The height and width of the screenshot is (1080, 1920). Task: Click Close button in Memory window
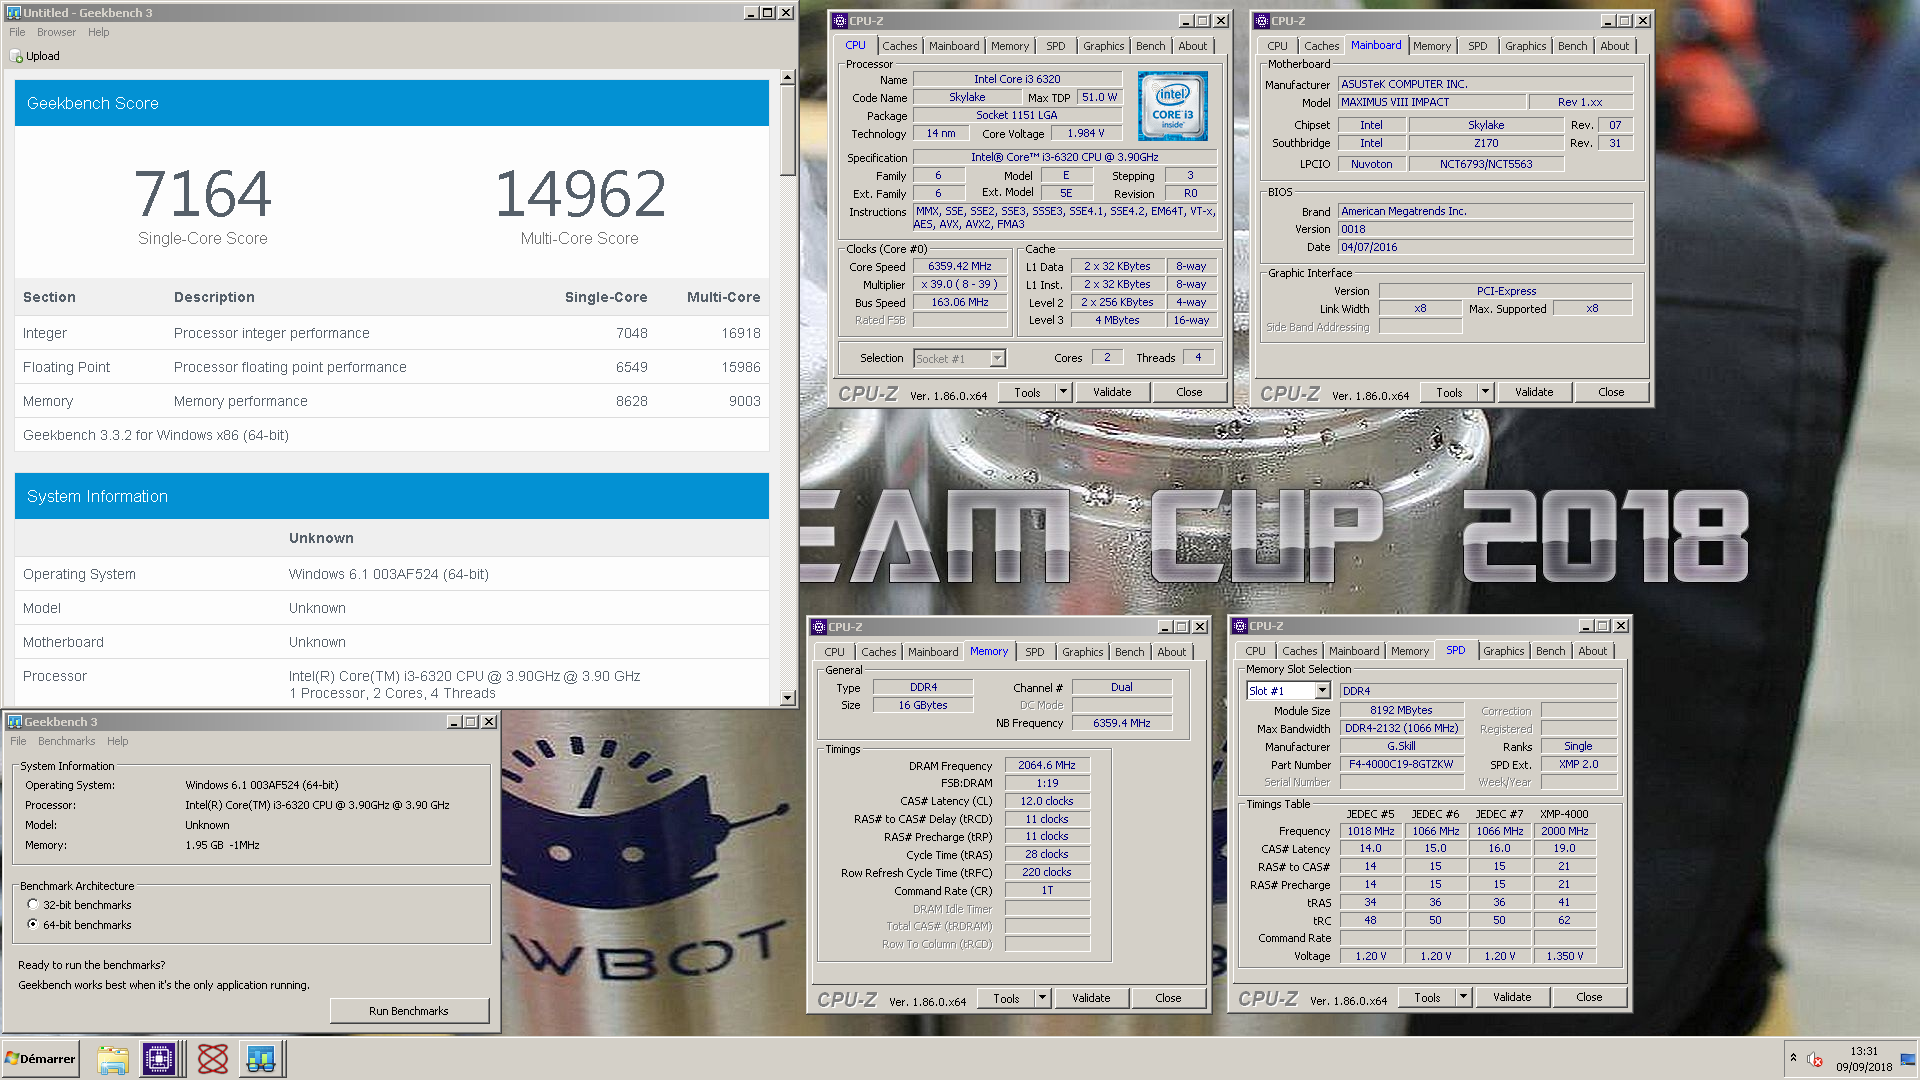coord(1168,998)
